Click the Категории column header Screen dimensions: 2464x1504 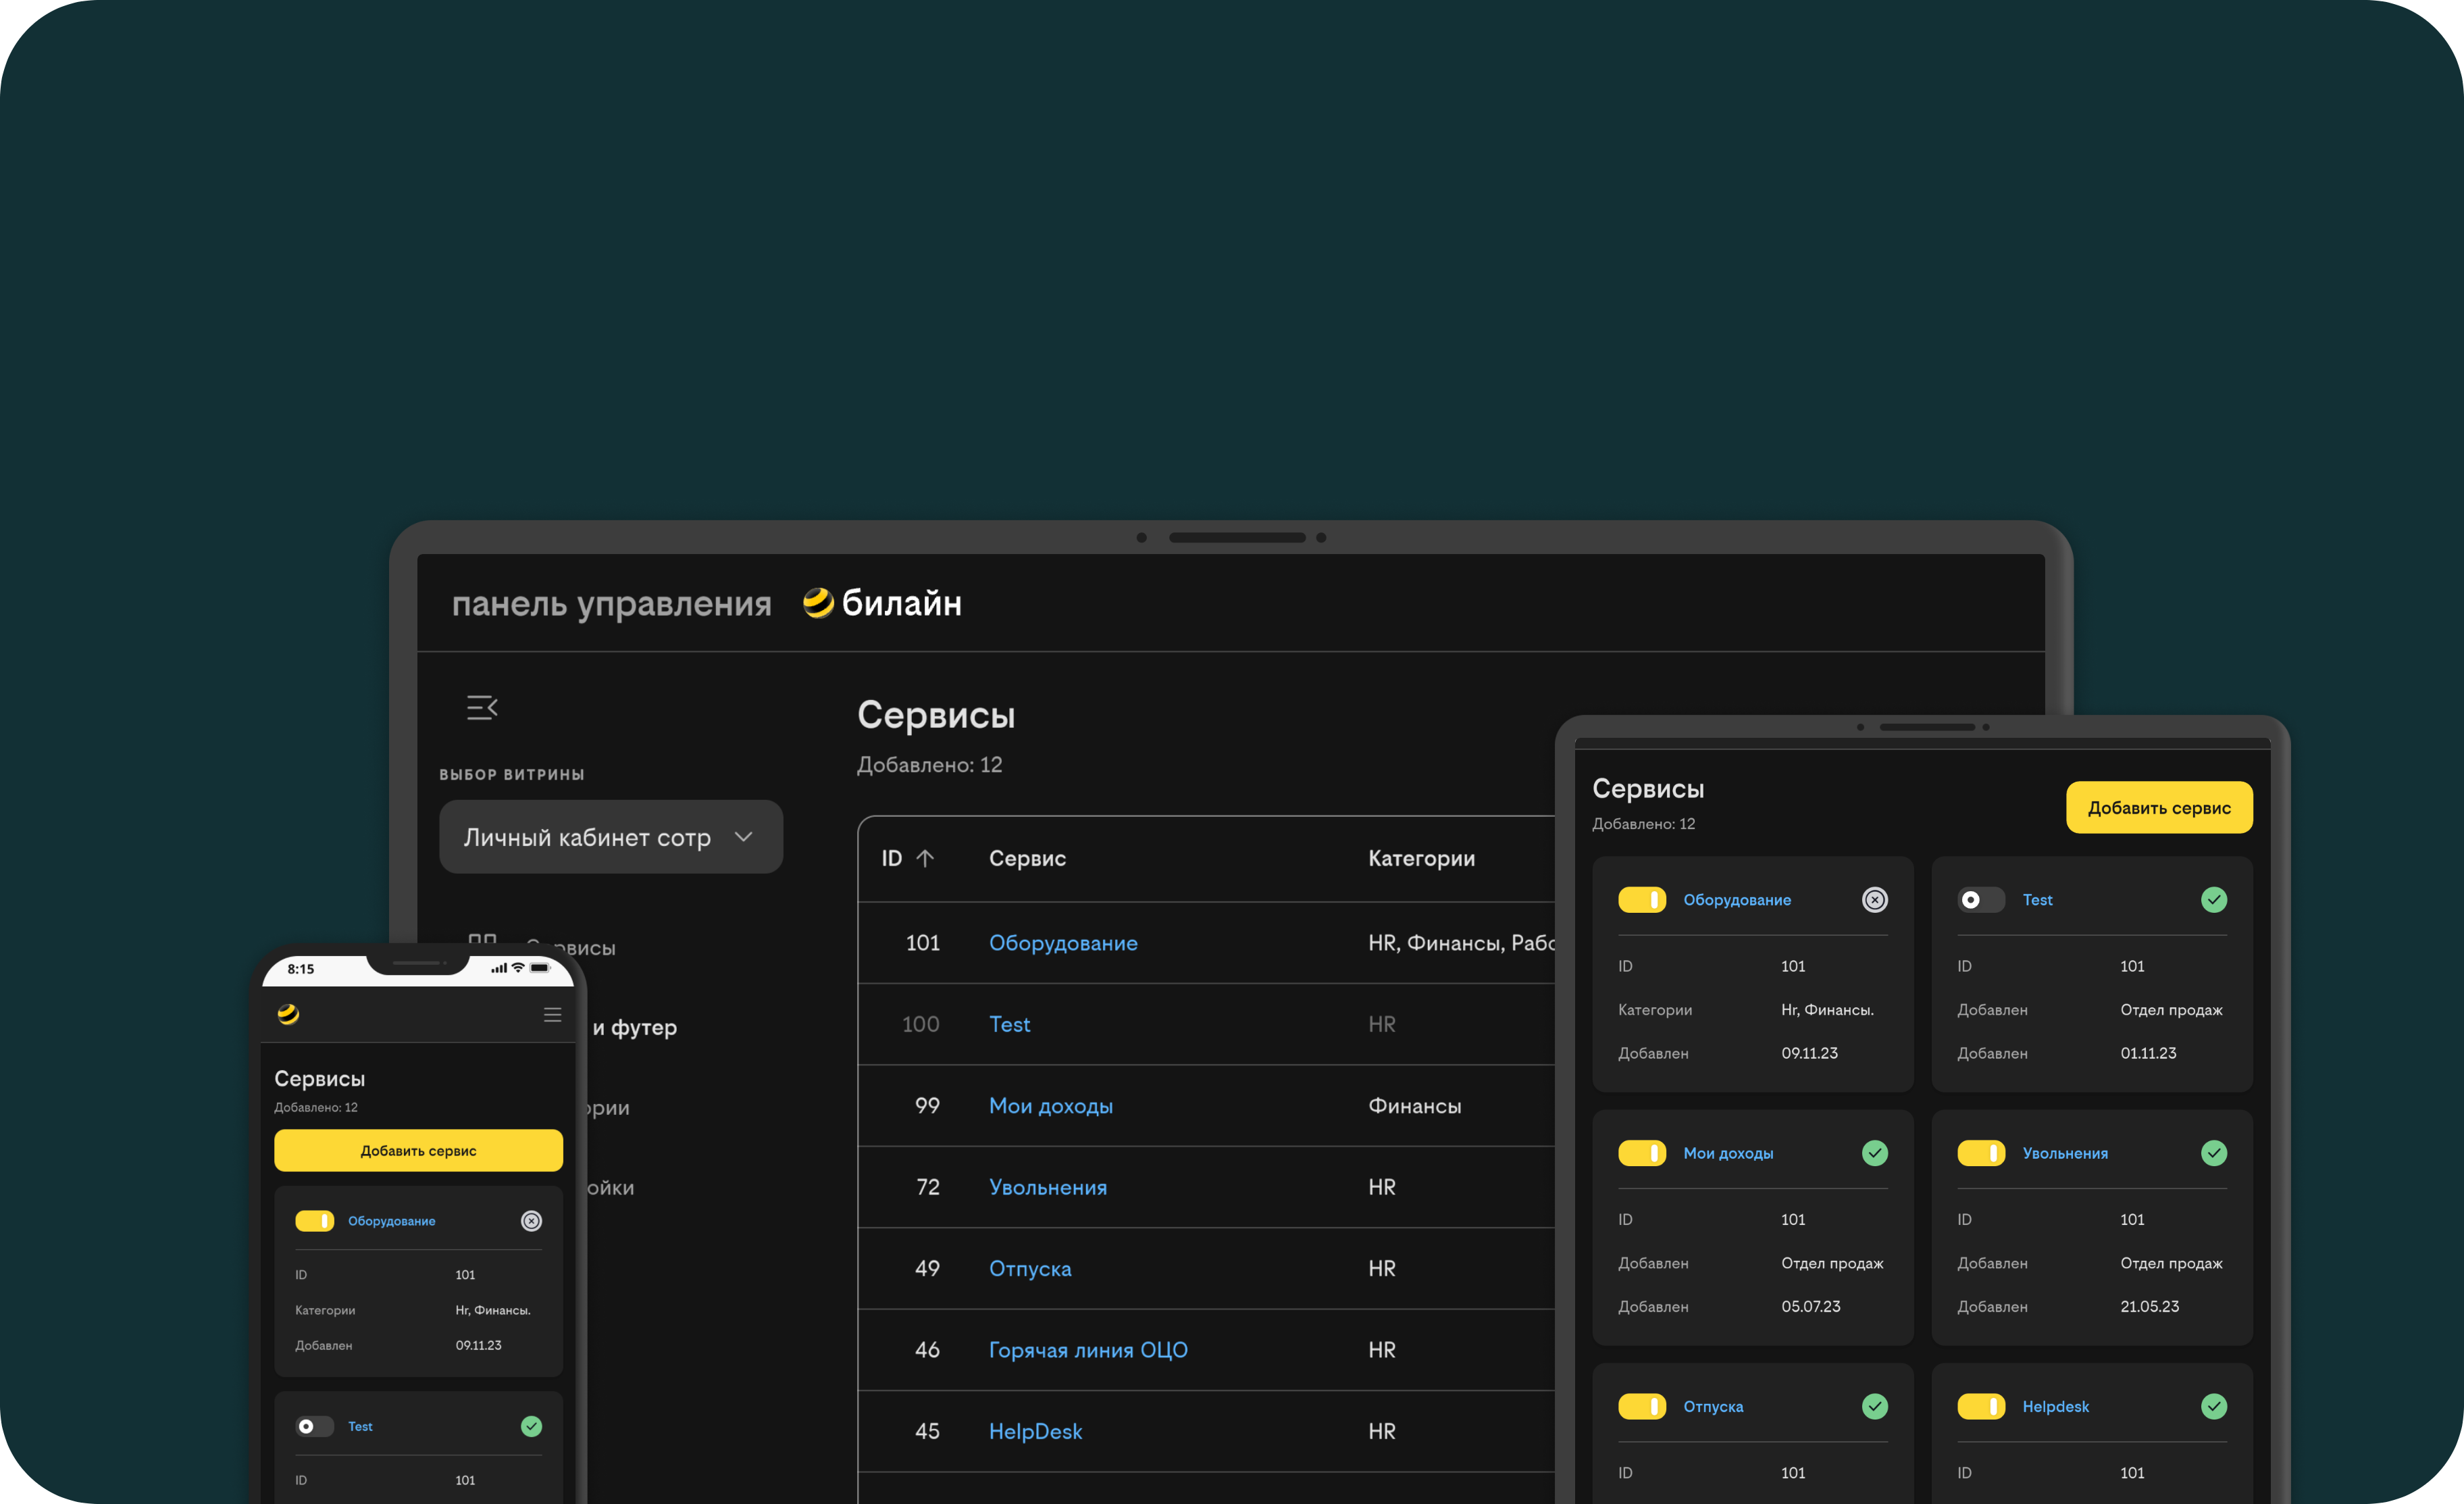pos(1421,859)
